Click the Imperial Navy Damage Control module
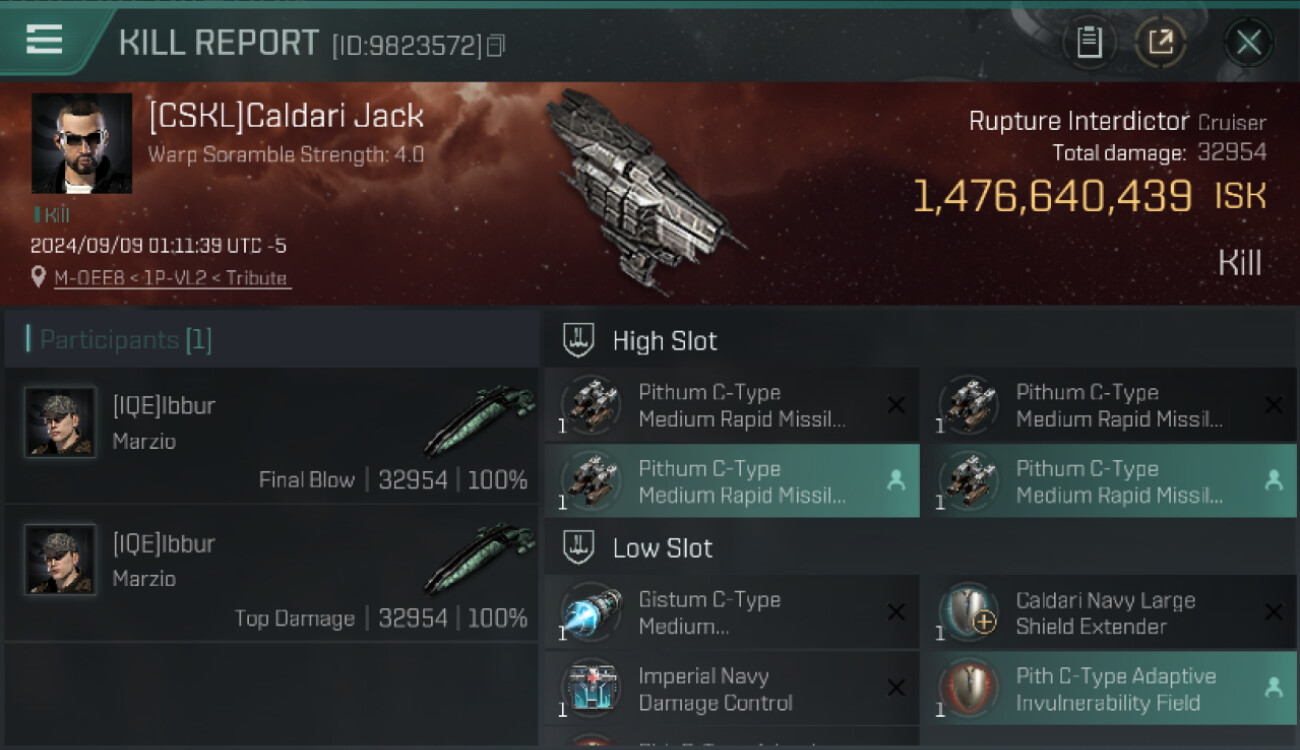 tap(731, 689)
